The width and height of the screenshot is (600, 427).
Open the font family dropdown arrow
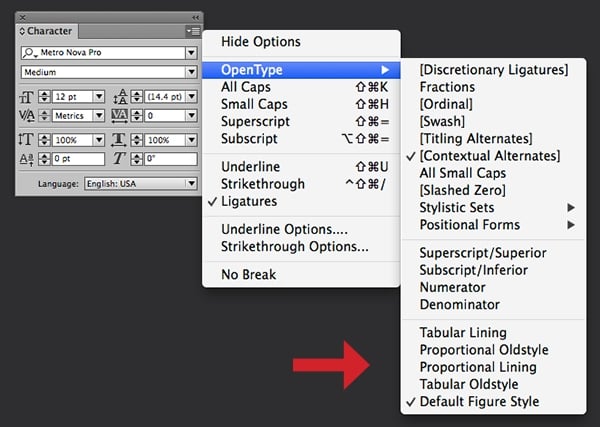pyautogui.click(x=191, y=52)
